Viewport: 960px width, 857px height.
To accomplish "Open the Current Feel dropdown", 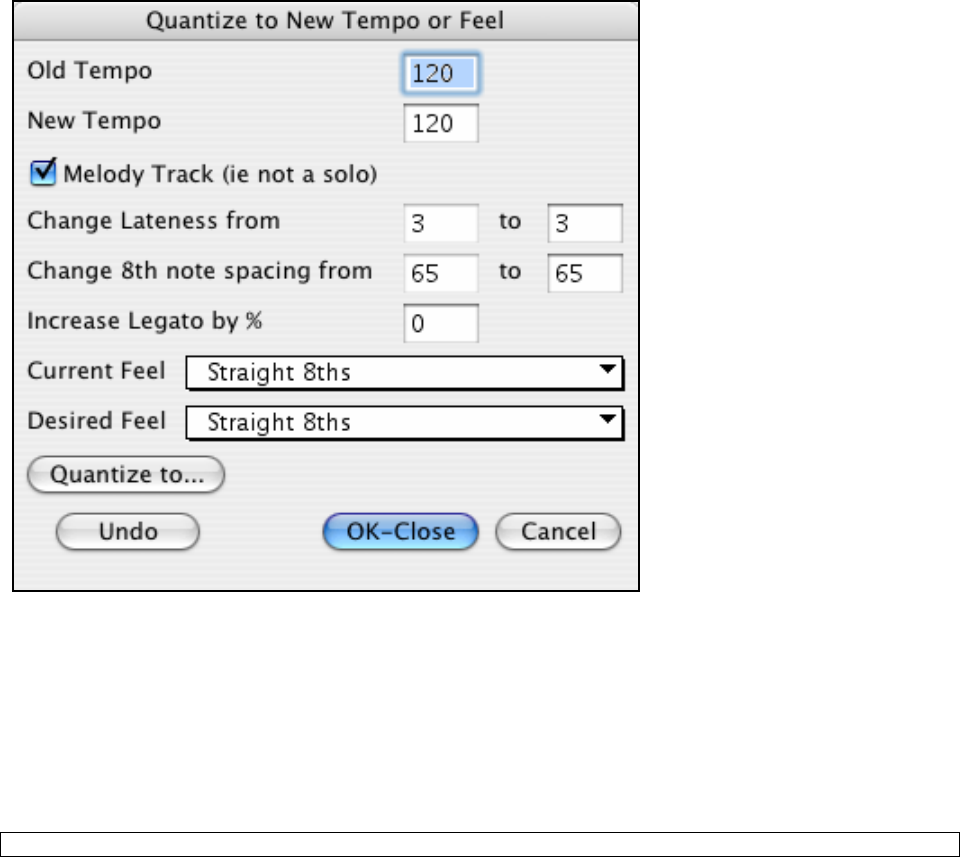I will [404, 373].
